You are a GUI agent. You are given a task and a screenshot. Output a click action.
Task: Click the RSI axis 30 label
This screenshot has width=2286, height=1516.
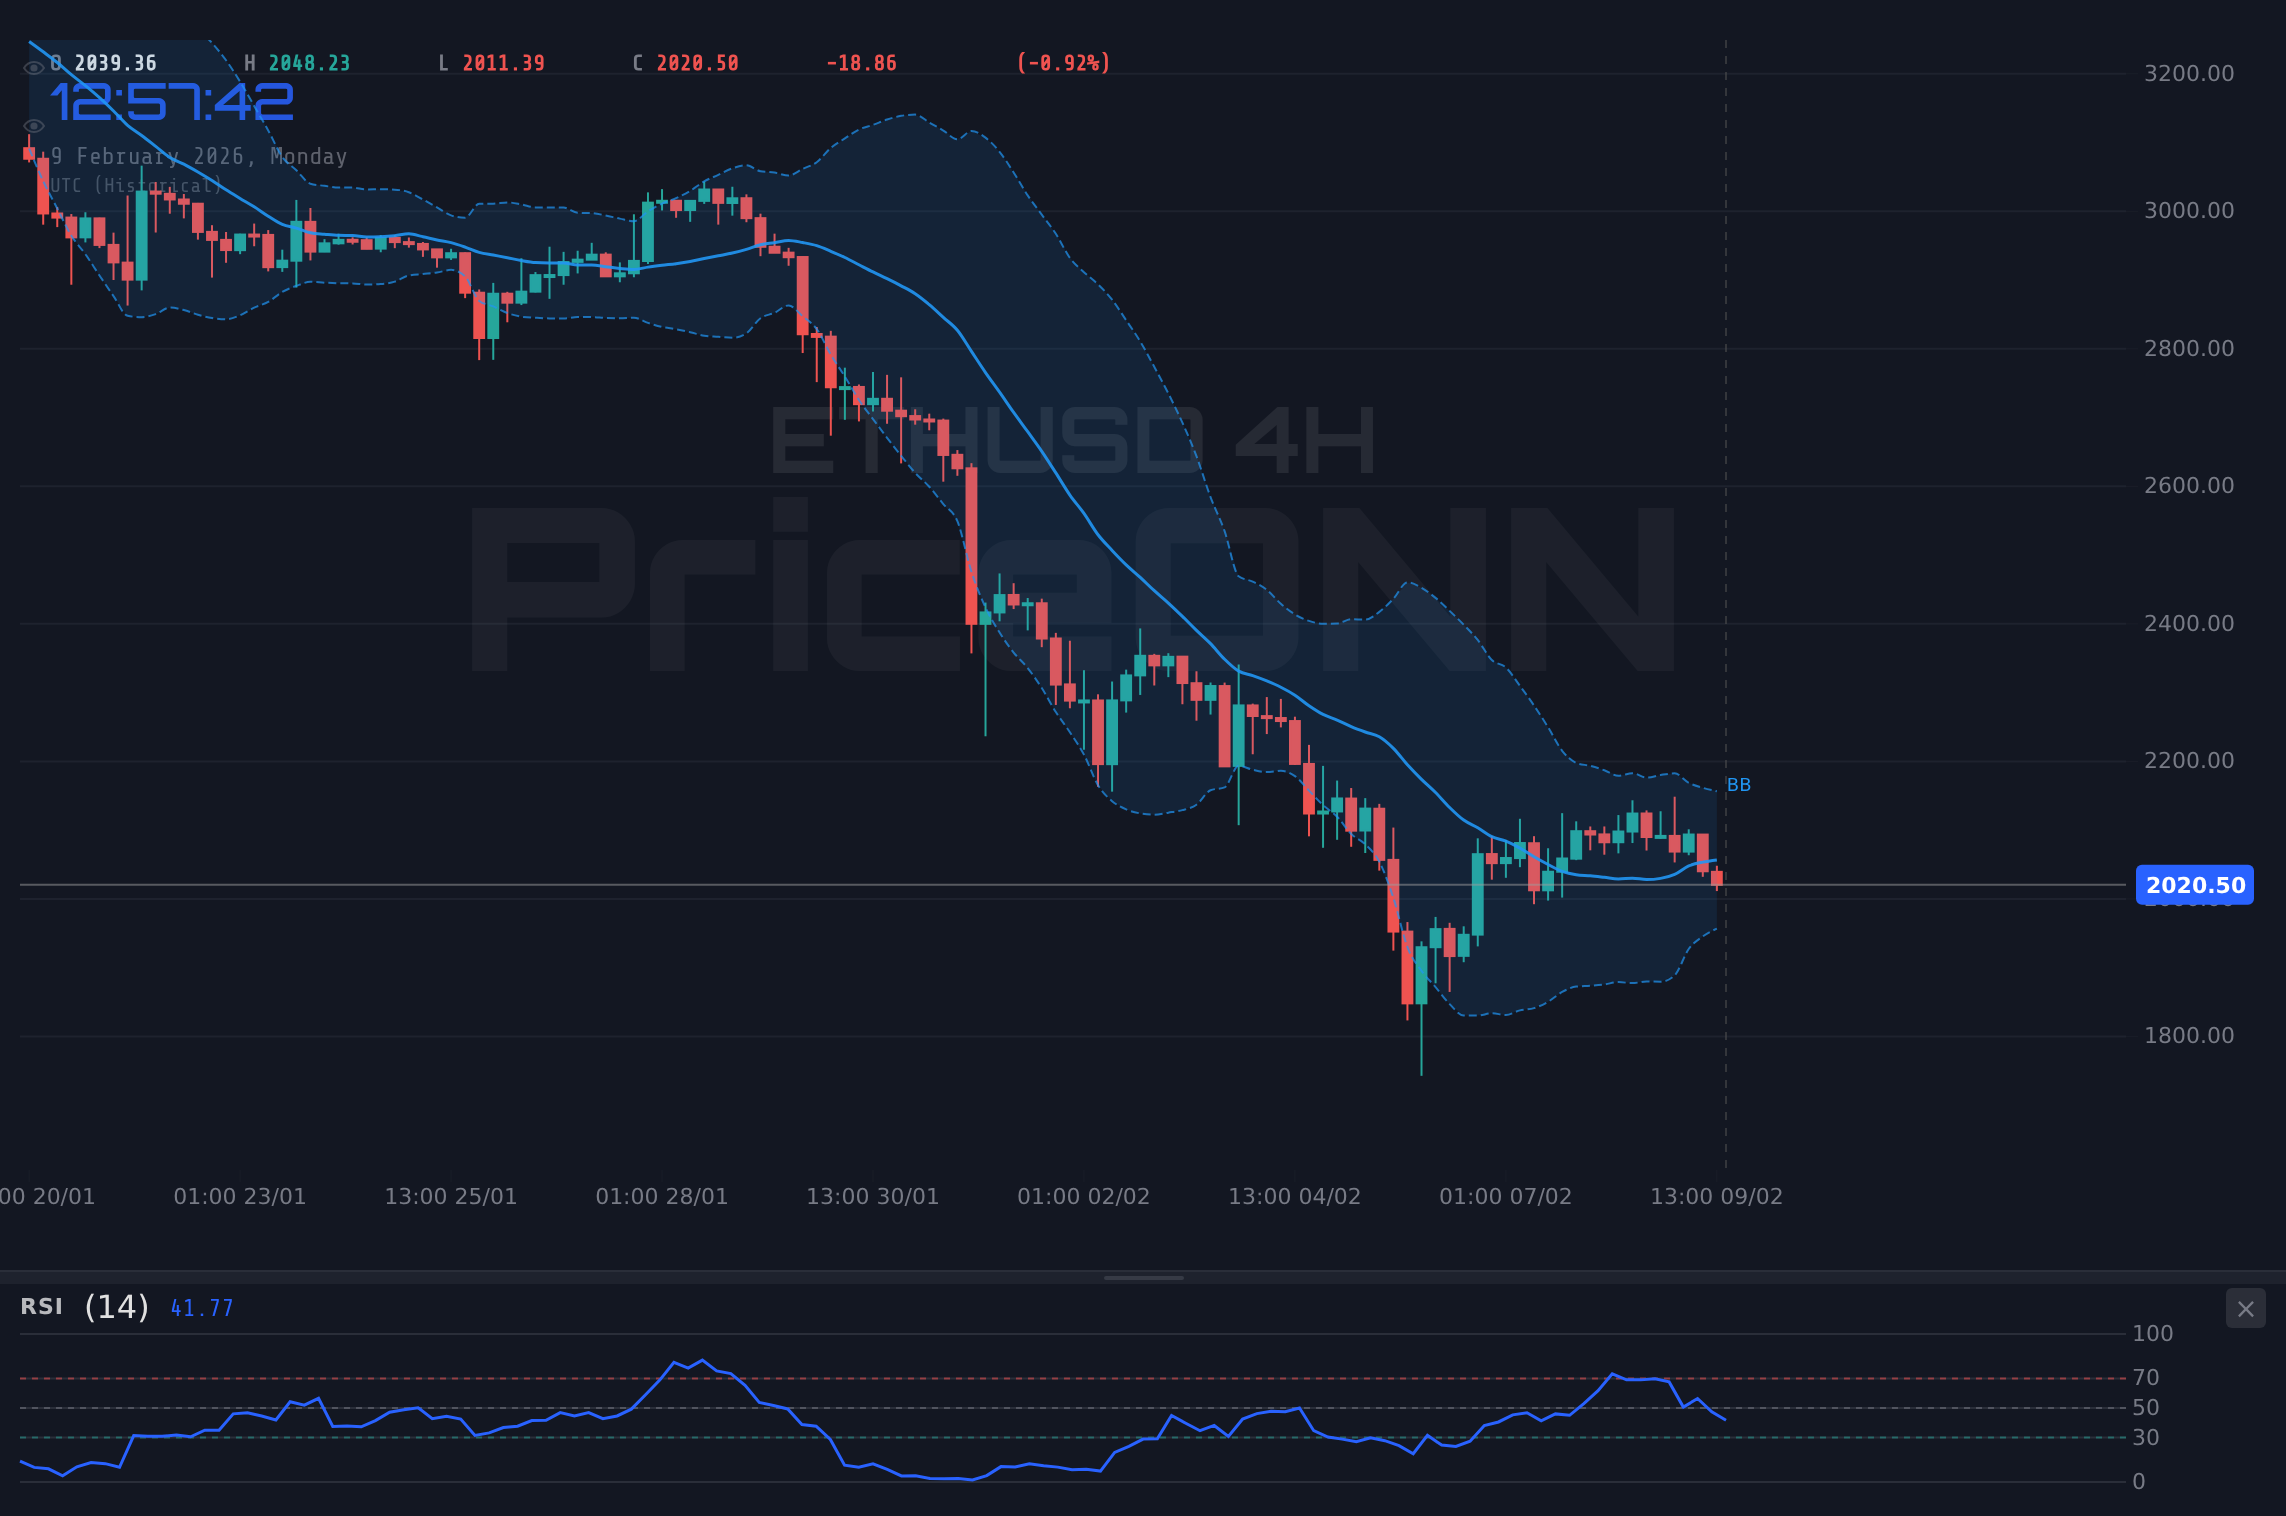click(2146, 1438)
